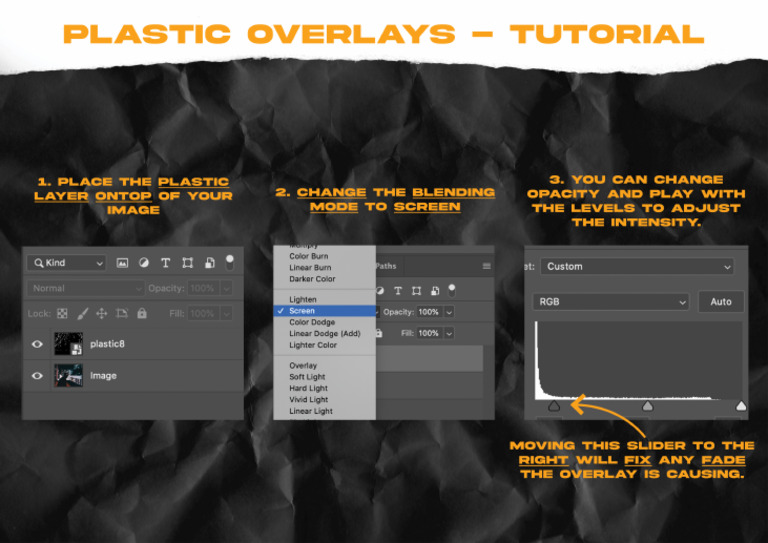Click smart object filter icon beside Kind dropdown
768x543 pixels.
[x=210, y=263]
